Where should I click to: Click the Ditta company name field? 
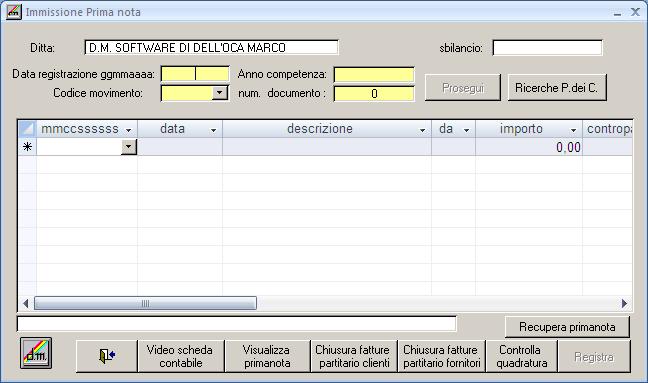[x=212, y=48]
